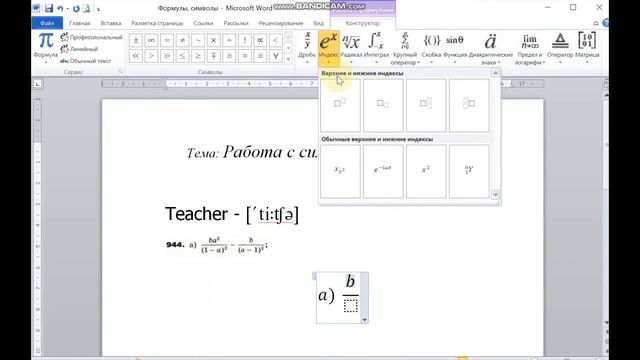This screenshot has height=360, width=640.
Task: Insert the x squared preset
Action: pyautogui.click(x=426, y=171)
